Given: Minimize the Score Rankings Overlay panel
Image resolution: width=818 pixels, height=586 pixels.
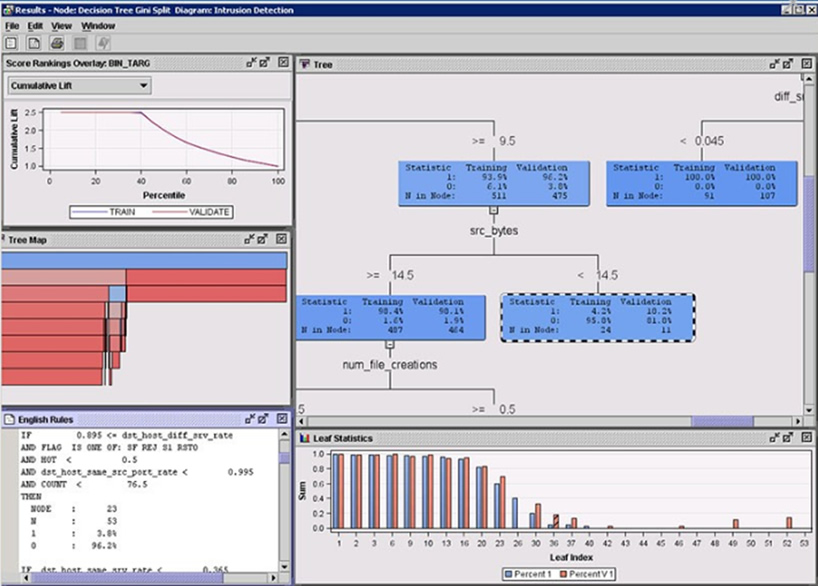Looking at the screenshot, I should (x=251, y=63).
